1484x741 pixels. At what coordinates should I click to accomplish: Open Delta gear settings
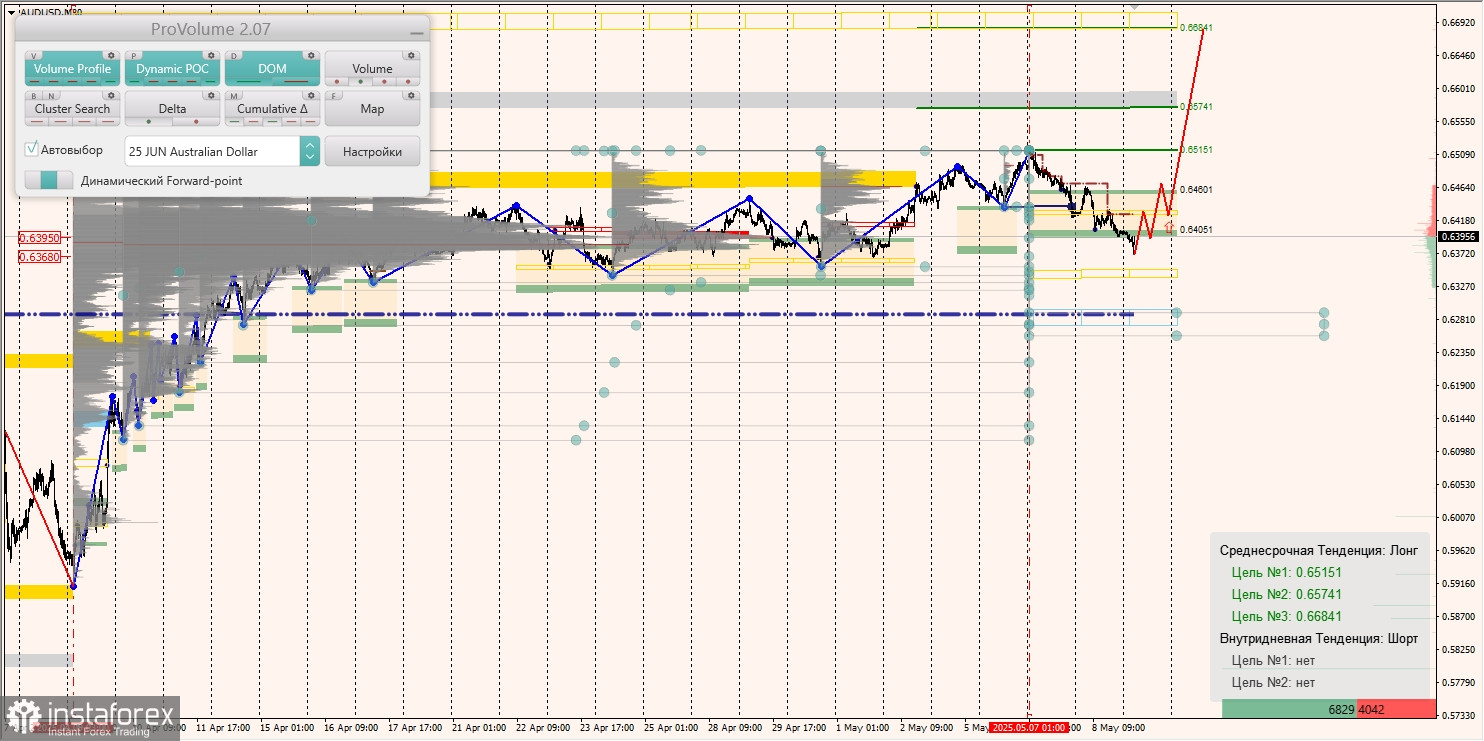tap(211, 95)
